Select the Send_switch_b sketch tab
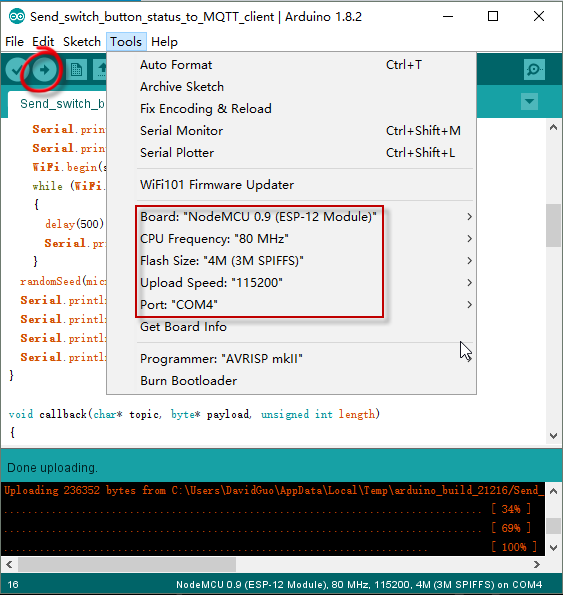Screen dimensions: 563x595 click(57, 104)
